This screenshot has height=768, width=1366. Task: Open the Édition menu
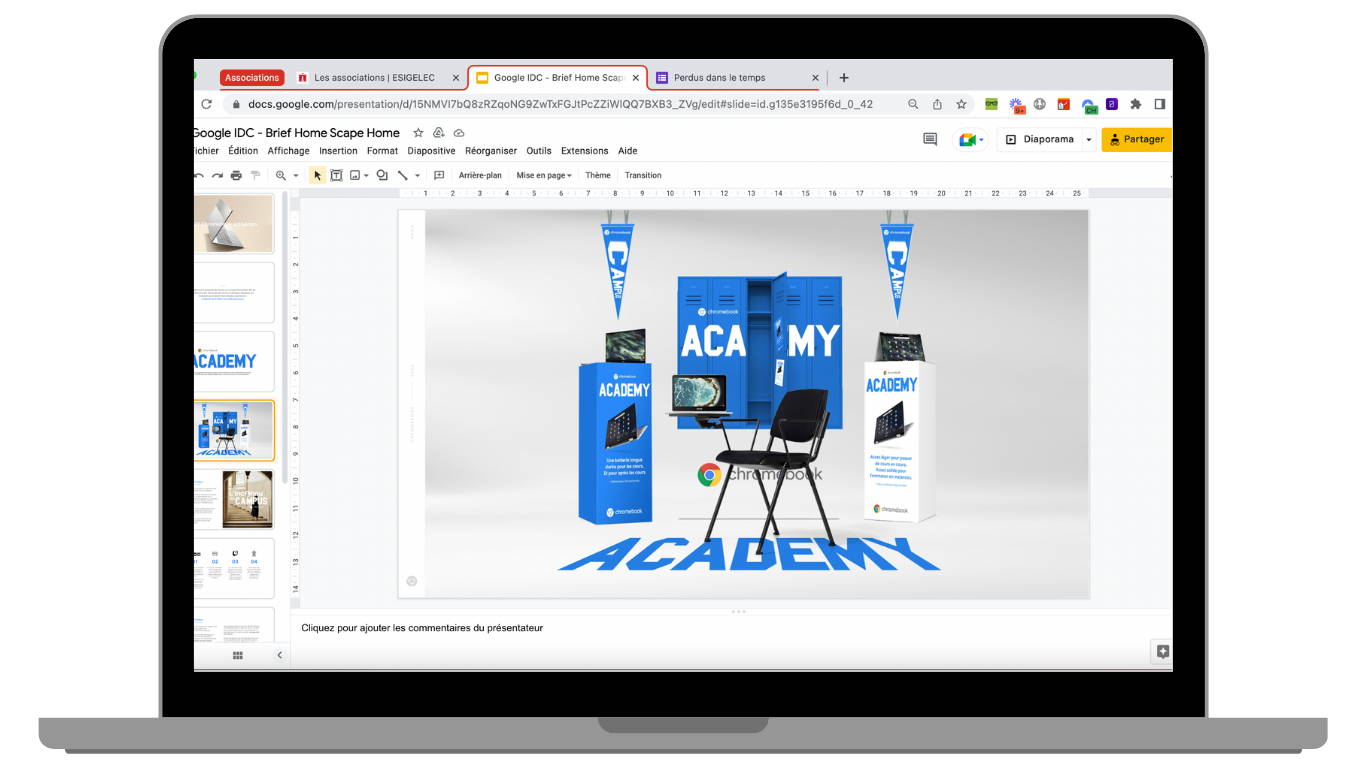(x=243, y=151)
